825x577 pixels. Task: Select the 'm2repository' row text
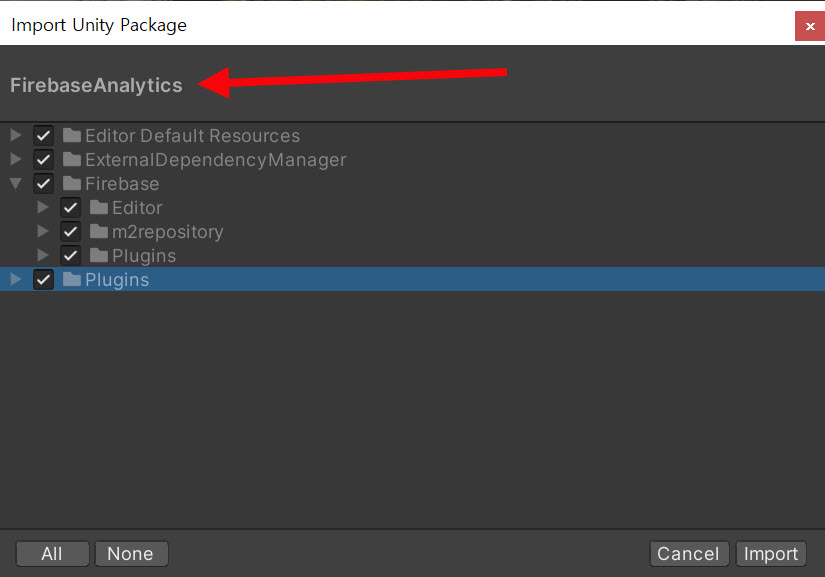tap(168, 232)
